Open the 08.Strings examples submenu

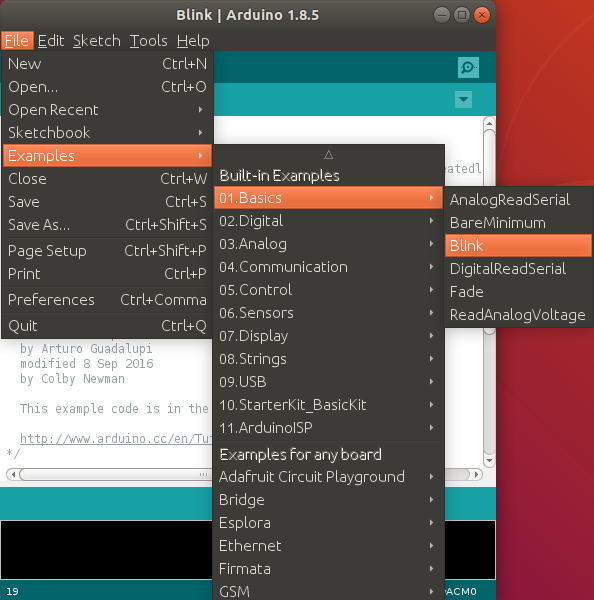328,359
